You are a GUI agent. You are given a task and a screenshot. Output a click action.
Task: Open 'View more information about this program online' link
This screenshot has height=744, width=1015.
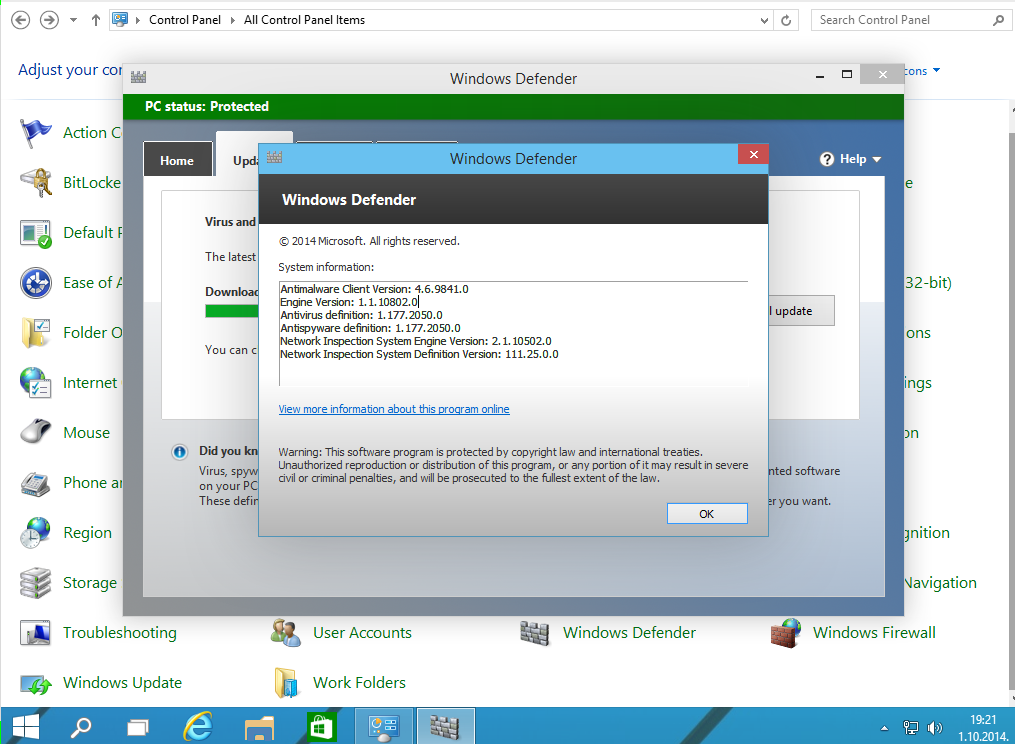tap(394, 409)
